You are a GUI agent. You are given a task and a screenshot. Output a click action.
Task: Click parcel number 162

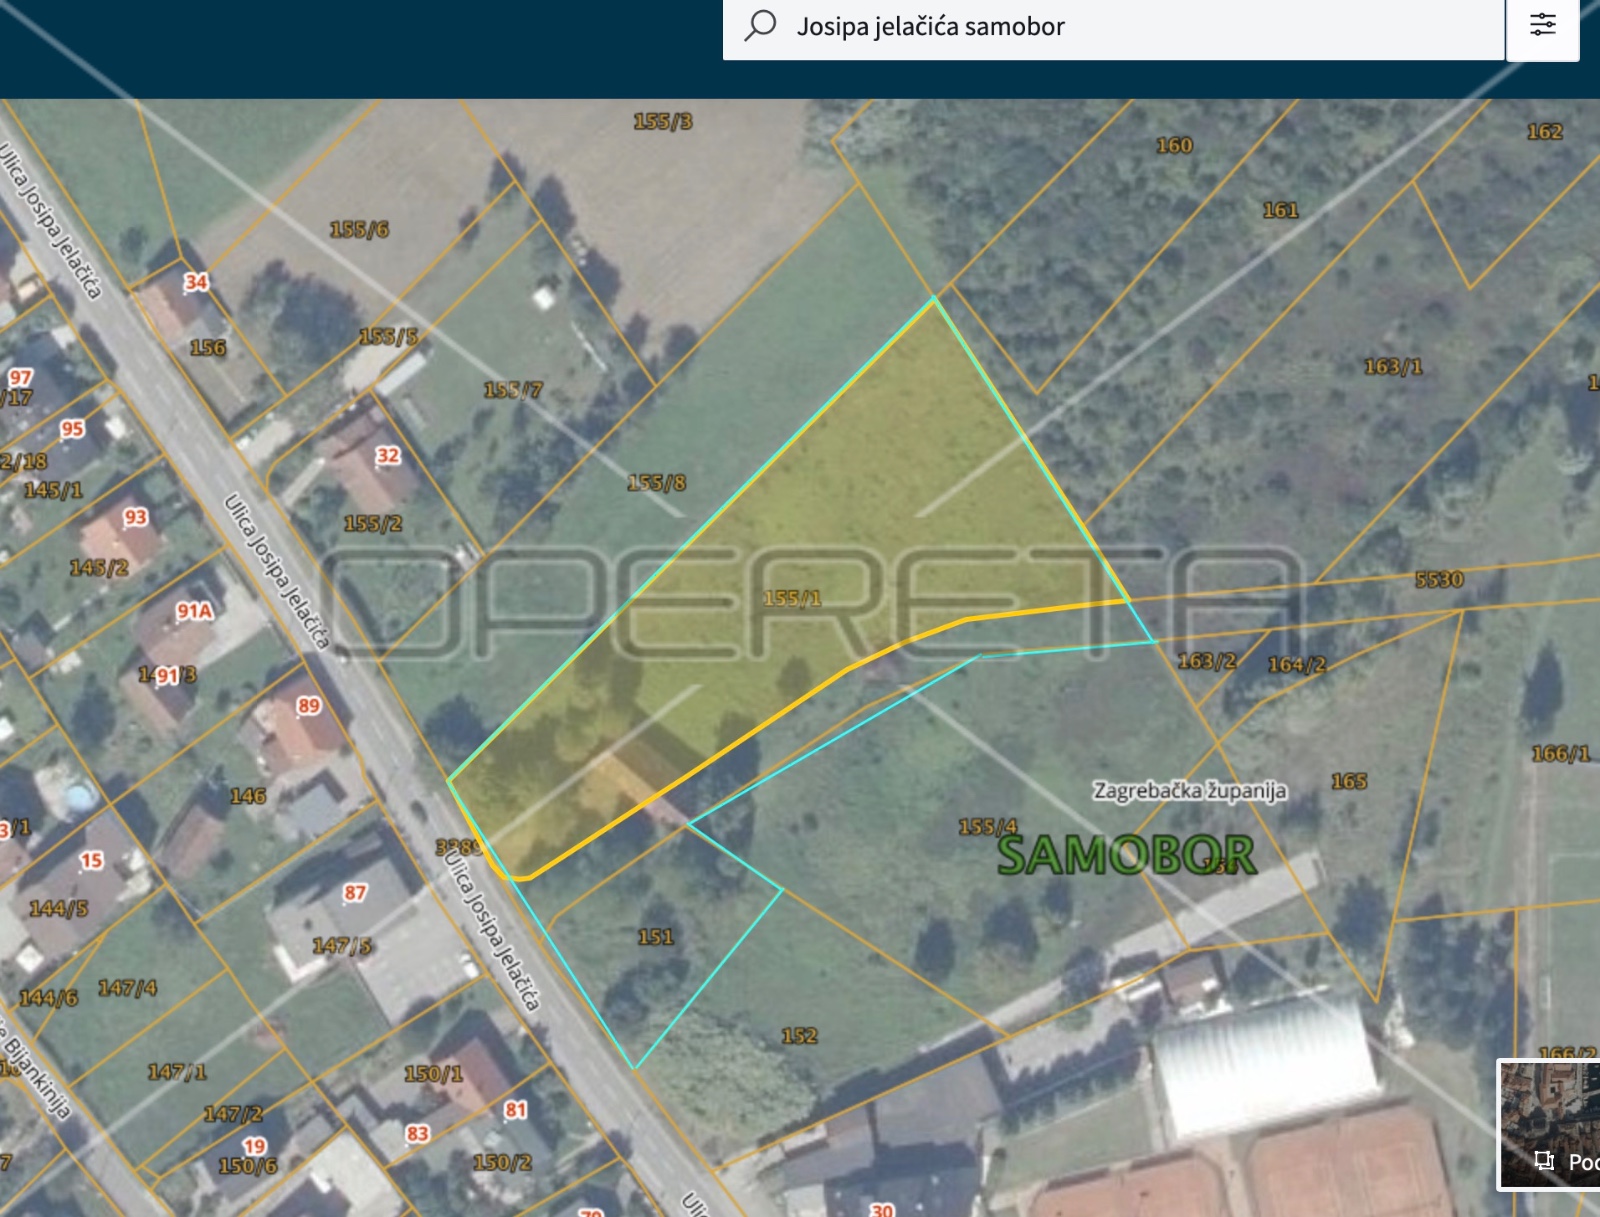click(1544, 132)
